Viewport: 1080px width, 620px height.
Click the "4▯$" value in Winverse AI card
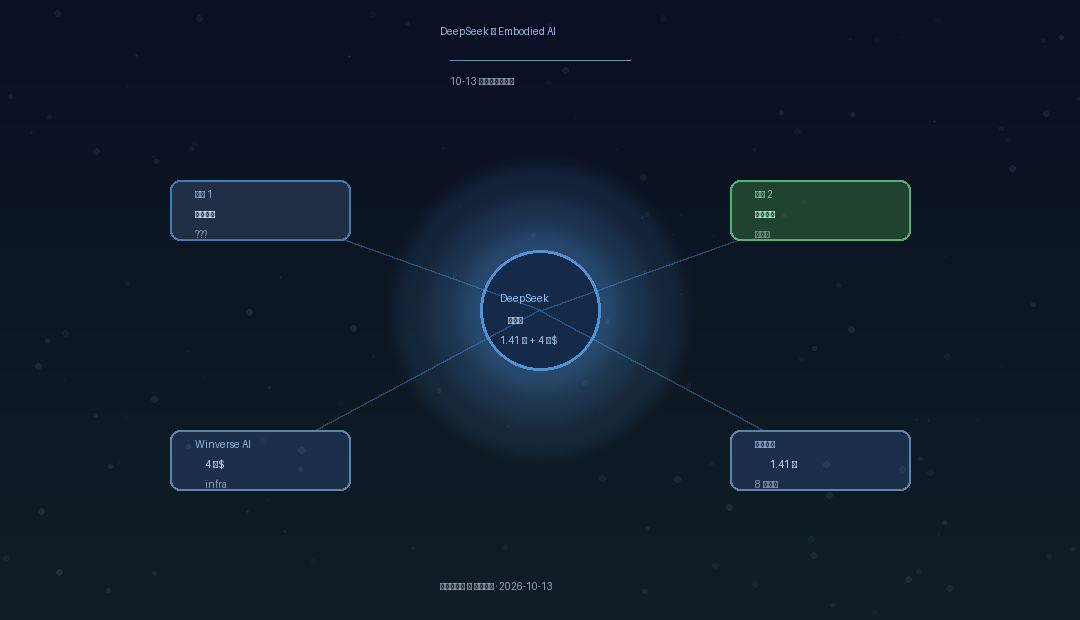point(215,464)
